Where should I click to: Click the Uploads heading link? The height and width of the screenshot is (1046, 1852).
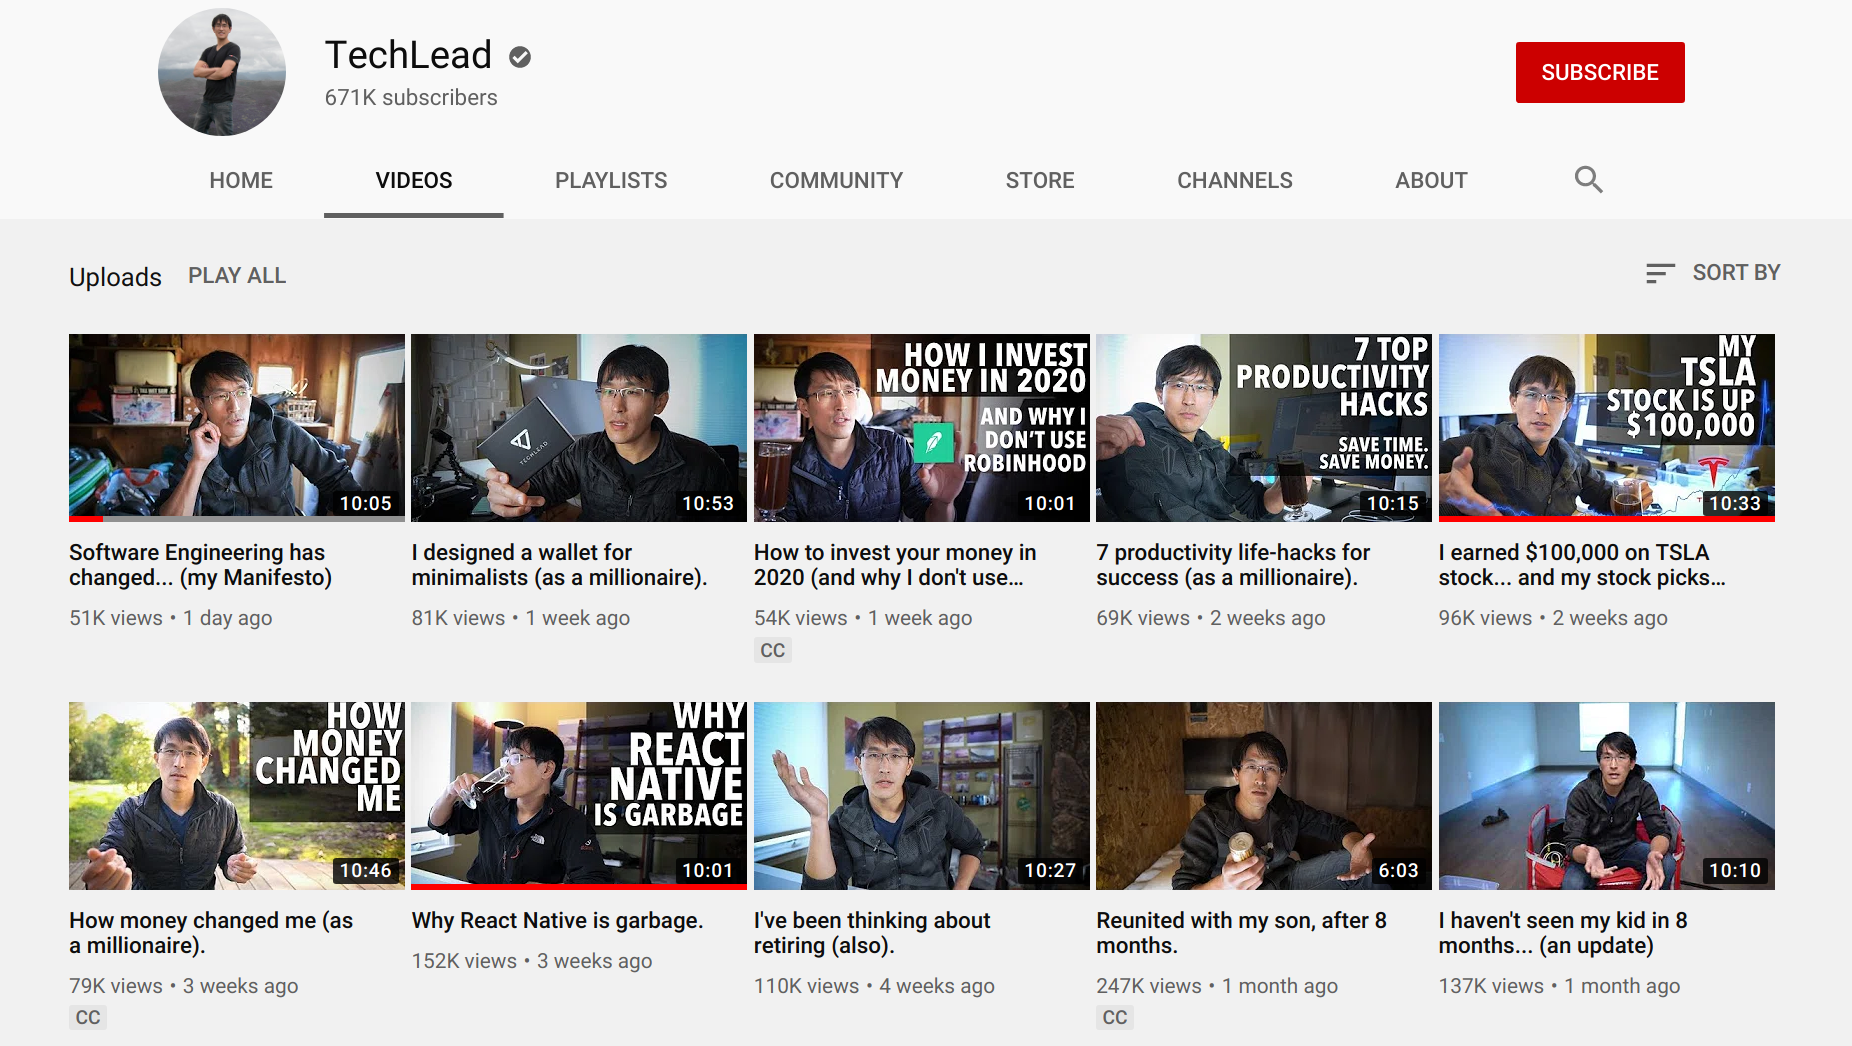[x=115, y=277]
